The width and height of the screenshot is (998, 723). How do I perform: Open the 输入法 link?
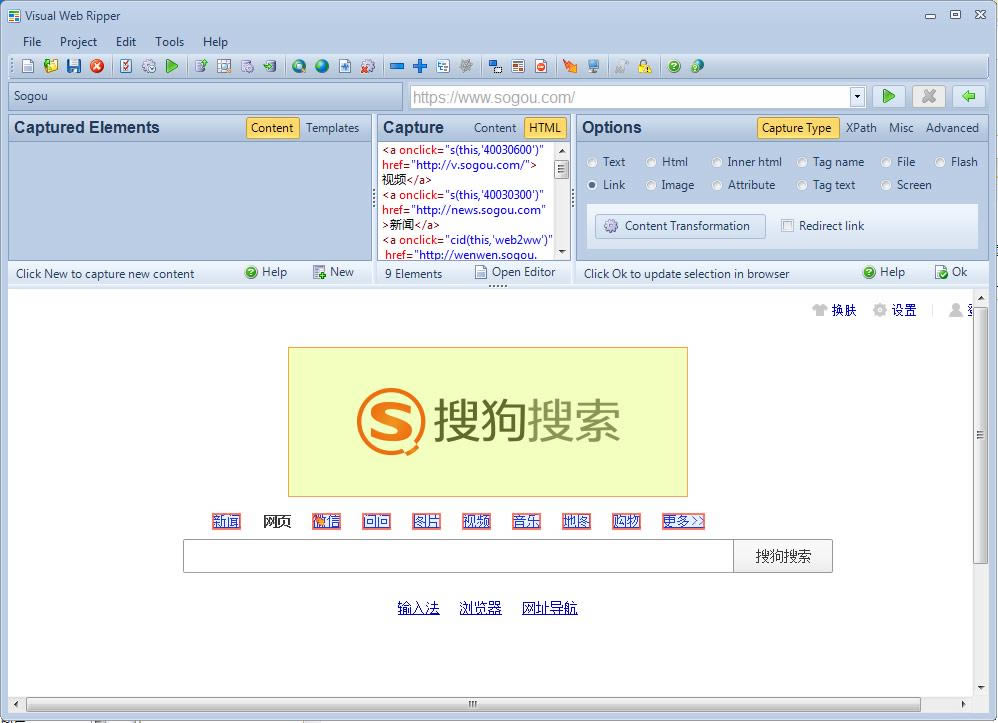click(418, 608)
